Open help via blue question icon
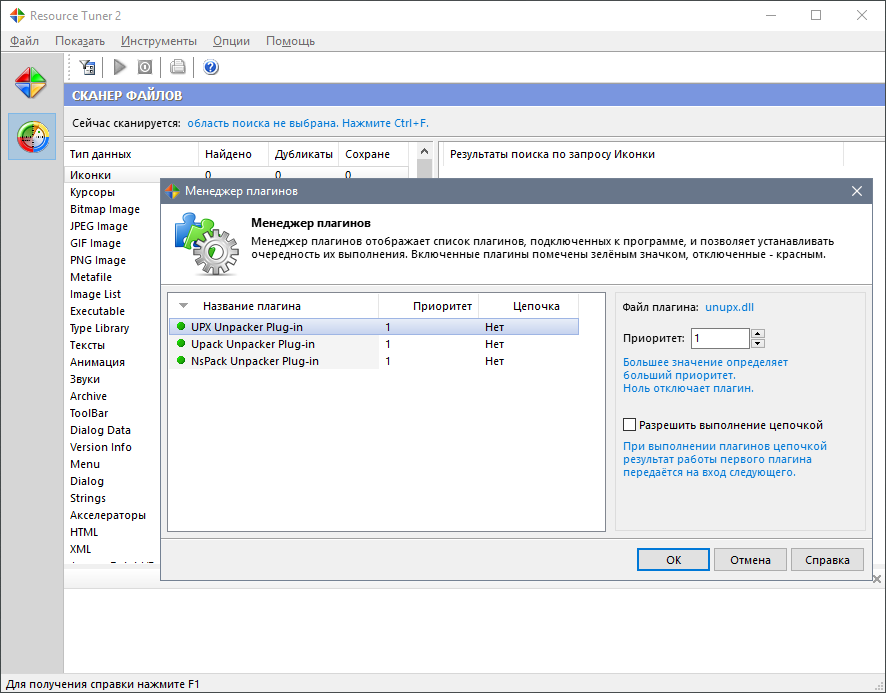Viewport: 886px width, 693px height. coord(211,67)
